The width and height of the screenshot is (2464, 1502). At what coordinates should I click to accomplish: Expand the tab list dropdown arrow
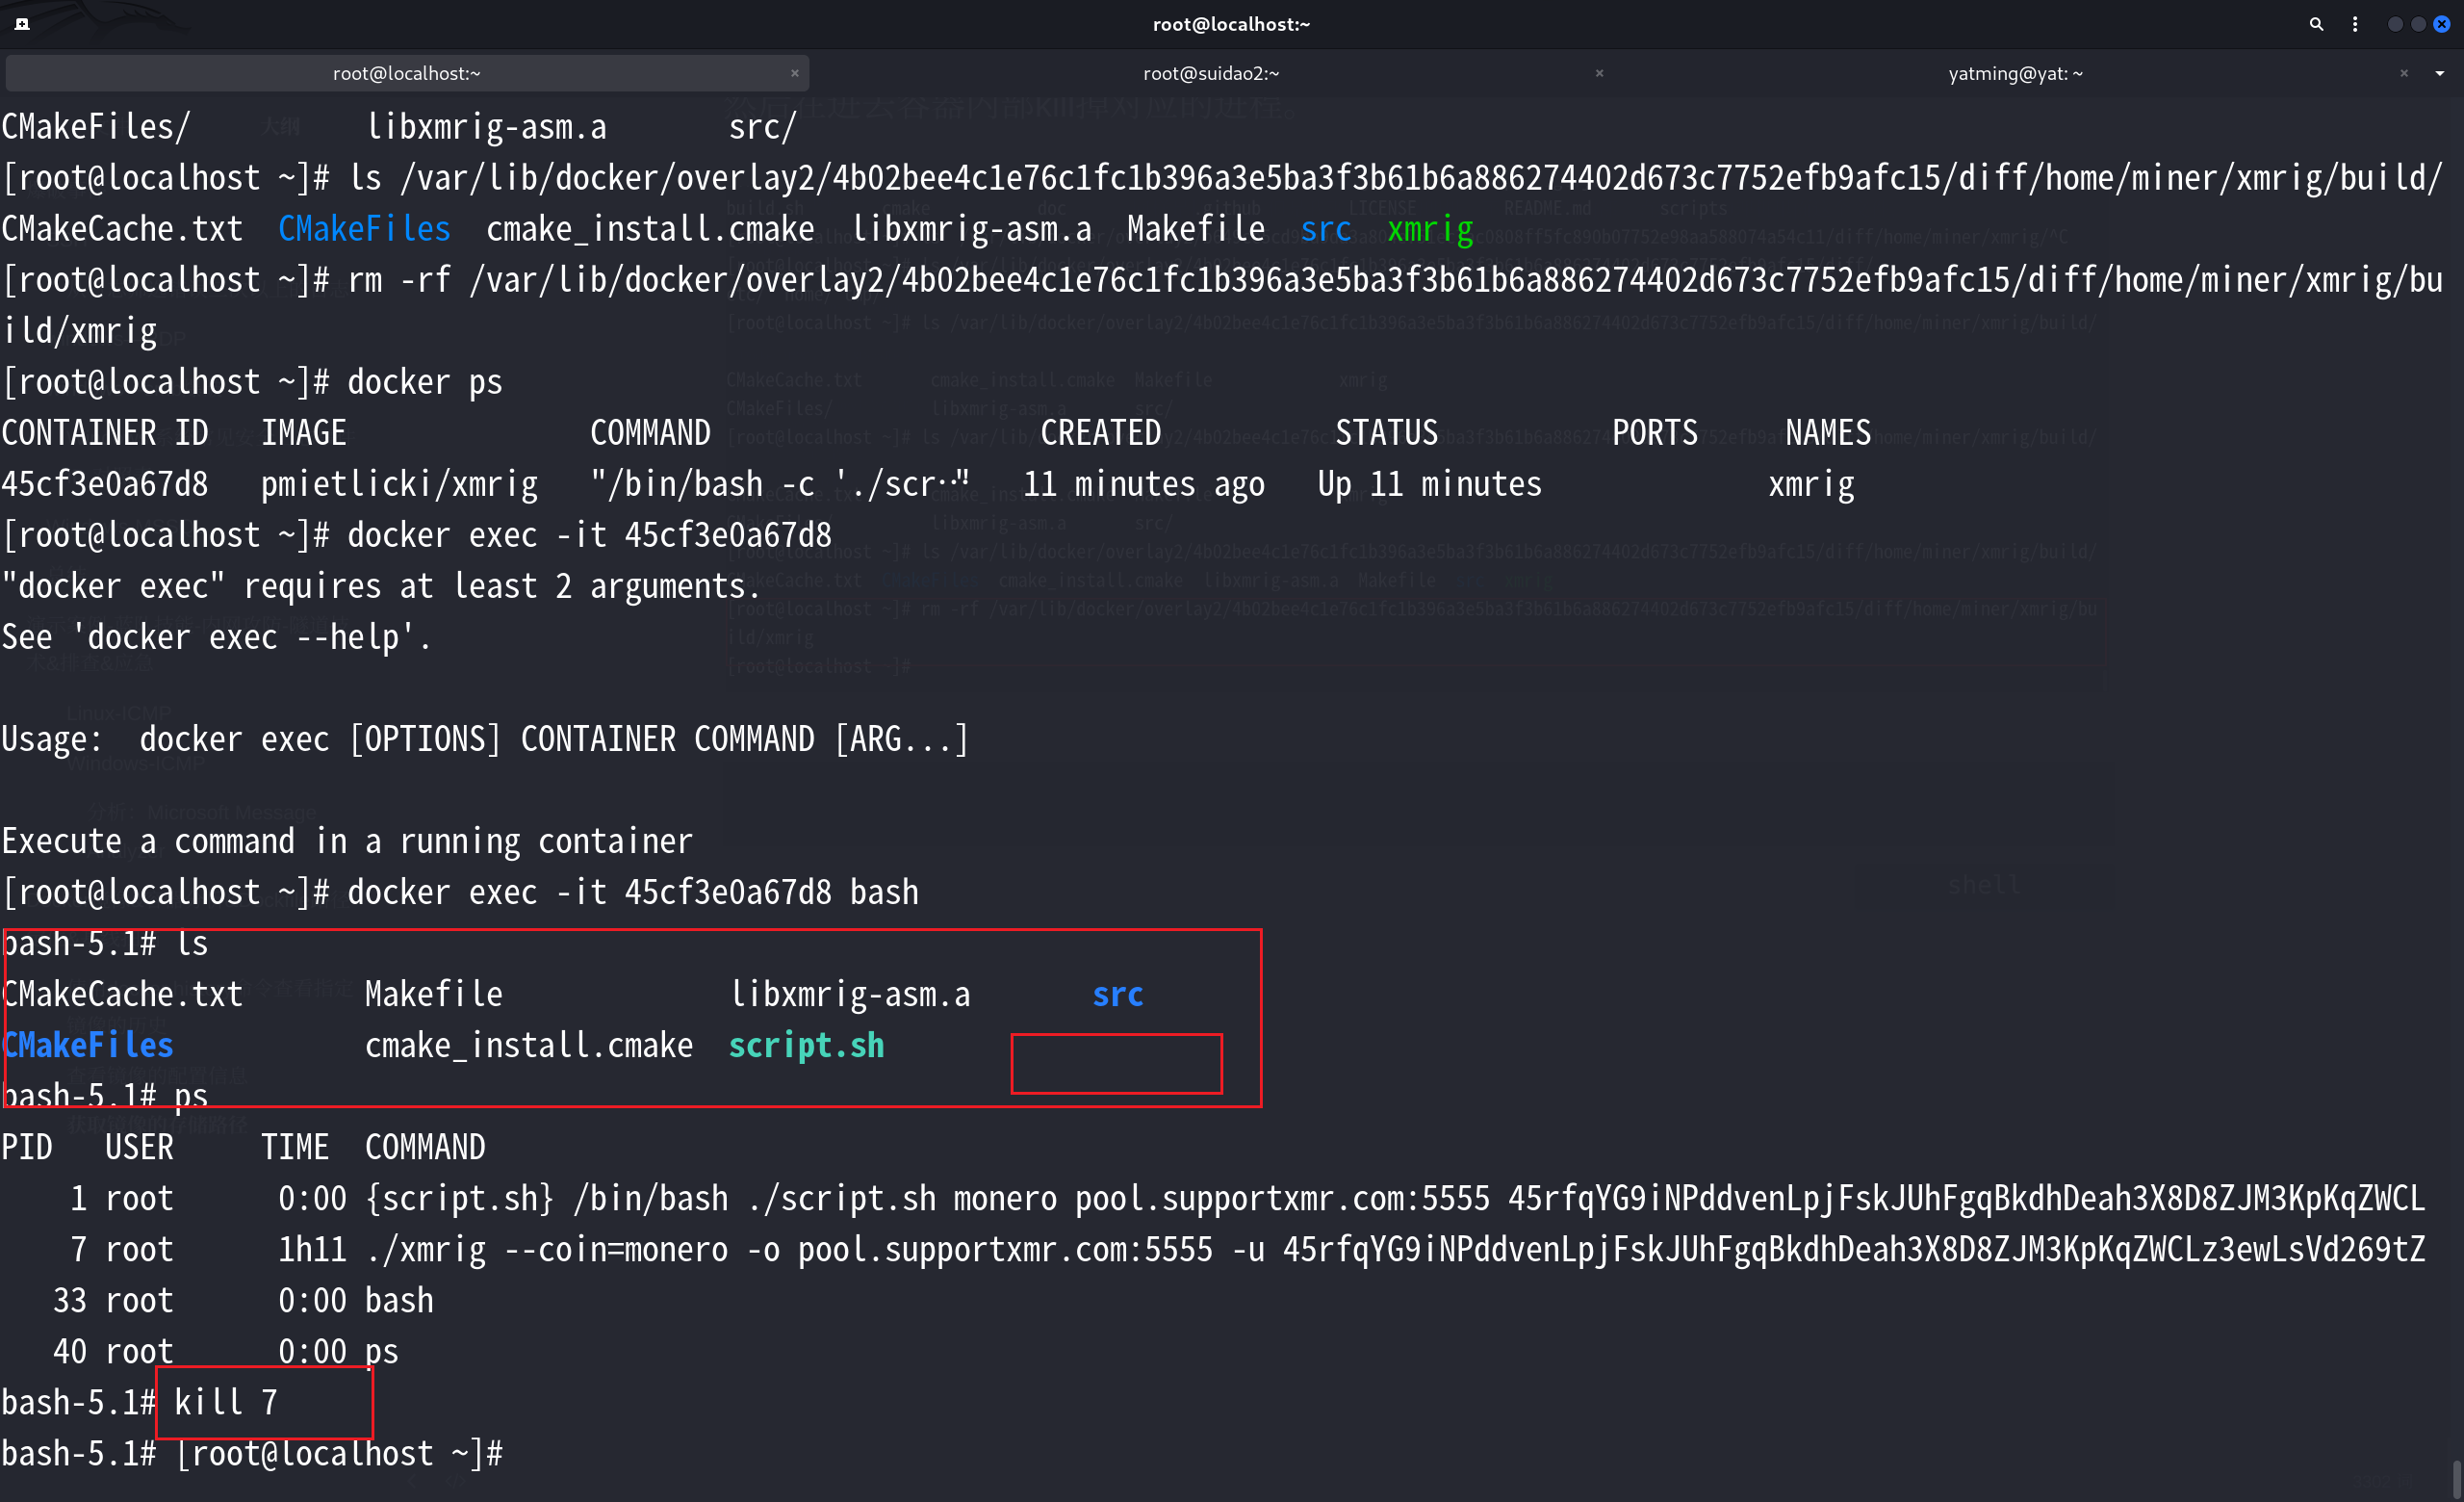[2440, 73]
